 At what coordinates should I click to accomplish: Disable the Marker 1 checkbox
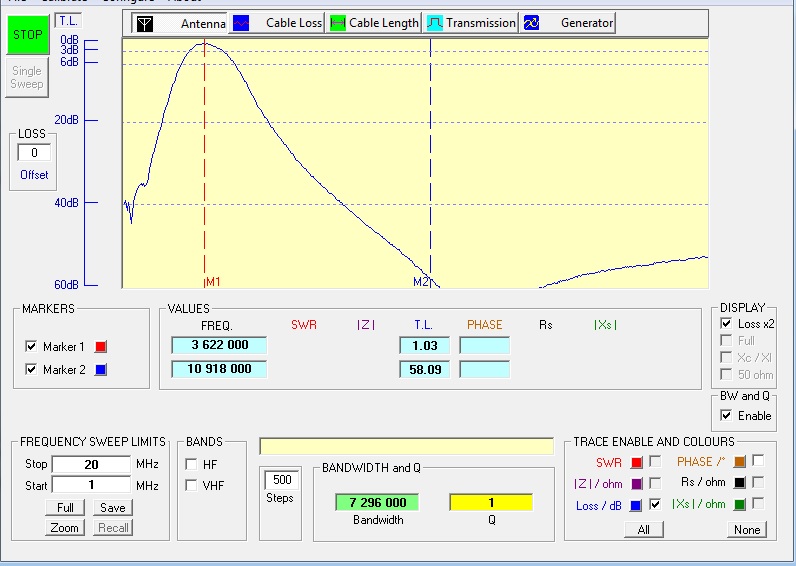coord(30,347)
